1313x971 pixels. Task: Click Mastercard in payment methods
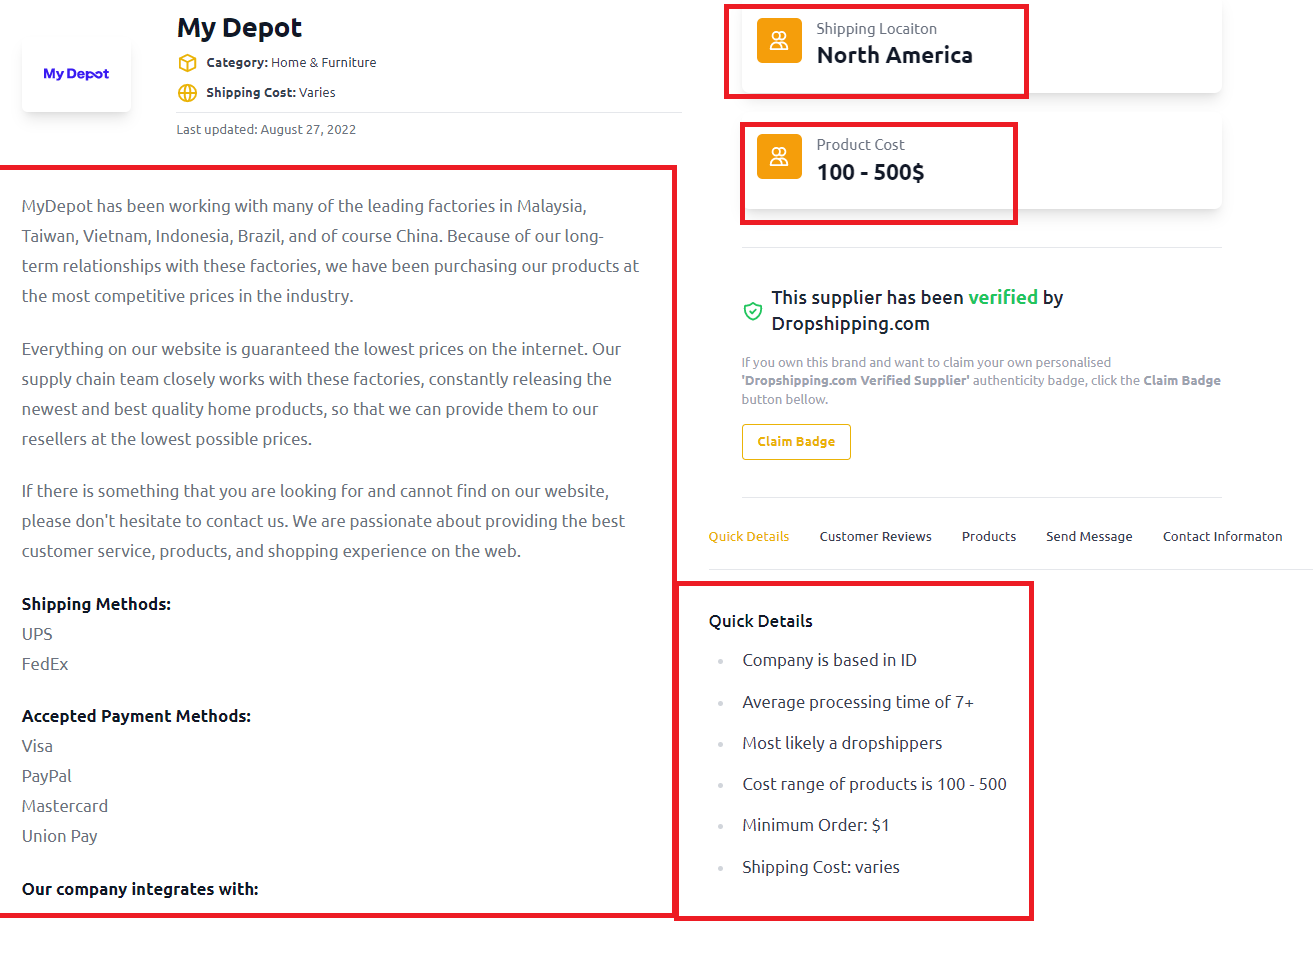pyautogui.click(x=65, y=806)
